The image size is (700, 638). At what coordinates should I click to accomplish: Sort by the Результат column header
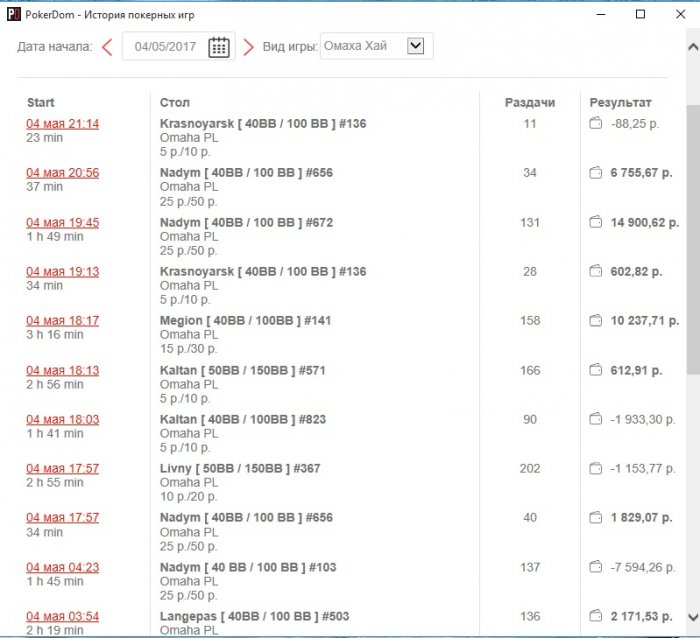(x=620, y=102)
